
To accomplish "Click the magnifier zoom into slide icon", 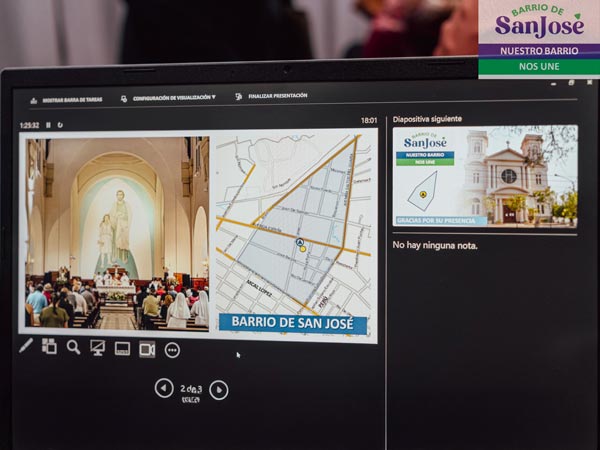I will coord(73,347).
